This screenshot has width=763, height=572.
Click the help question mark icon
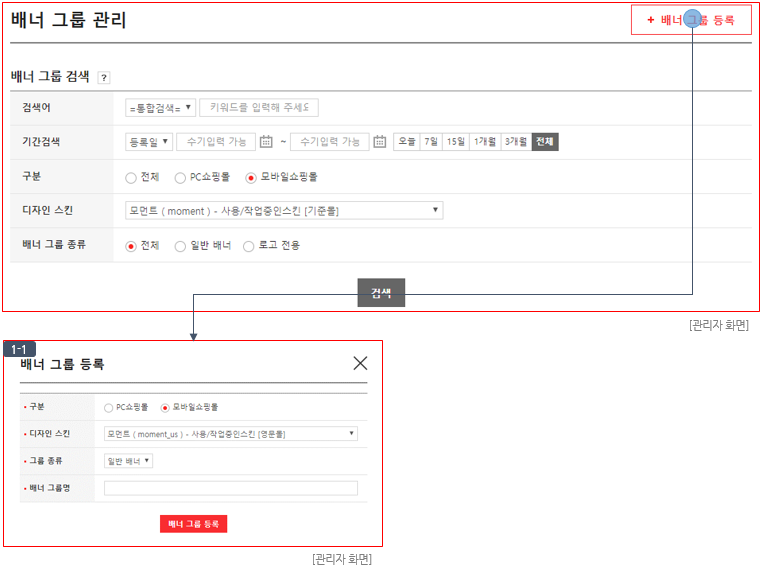click(x=104, y=78)
